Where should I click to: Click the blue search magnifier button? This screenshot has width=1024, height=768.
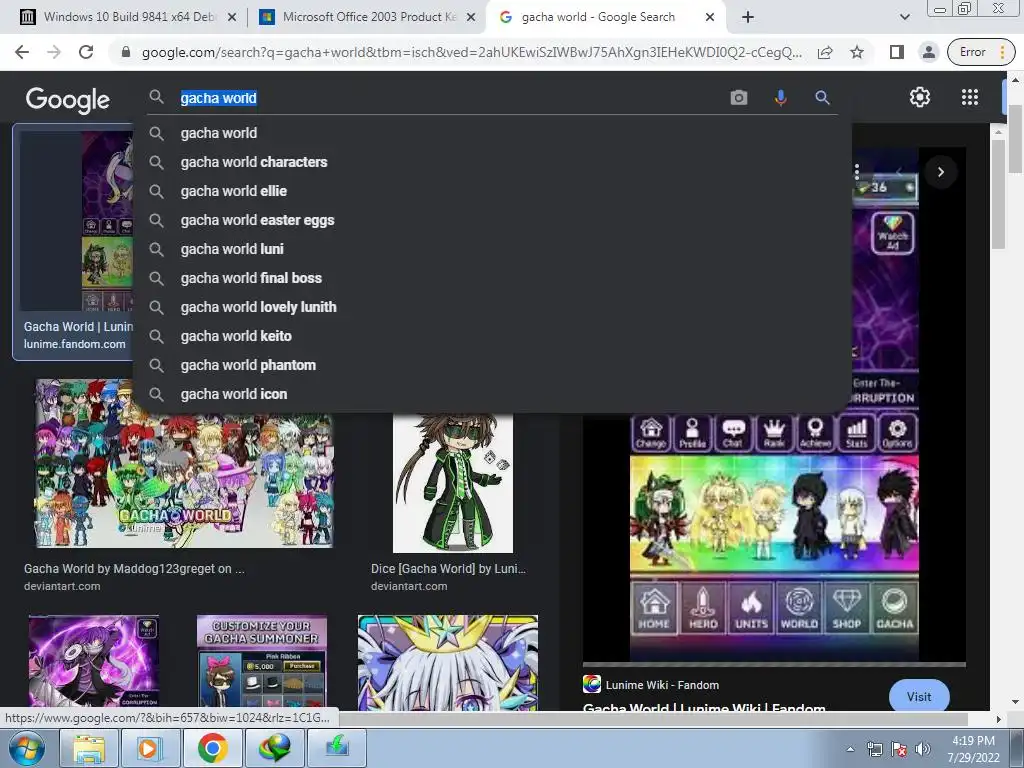click(x=822, y=98)
